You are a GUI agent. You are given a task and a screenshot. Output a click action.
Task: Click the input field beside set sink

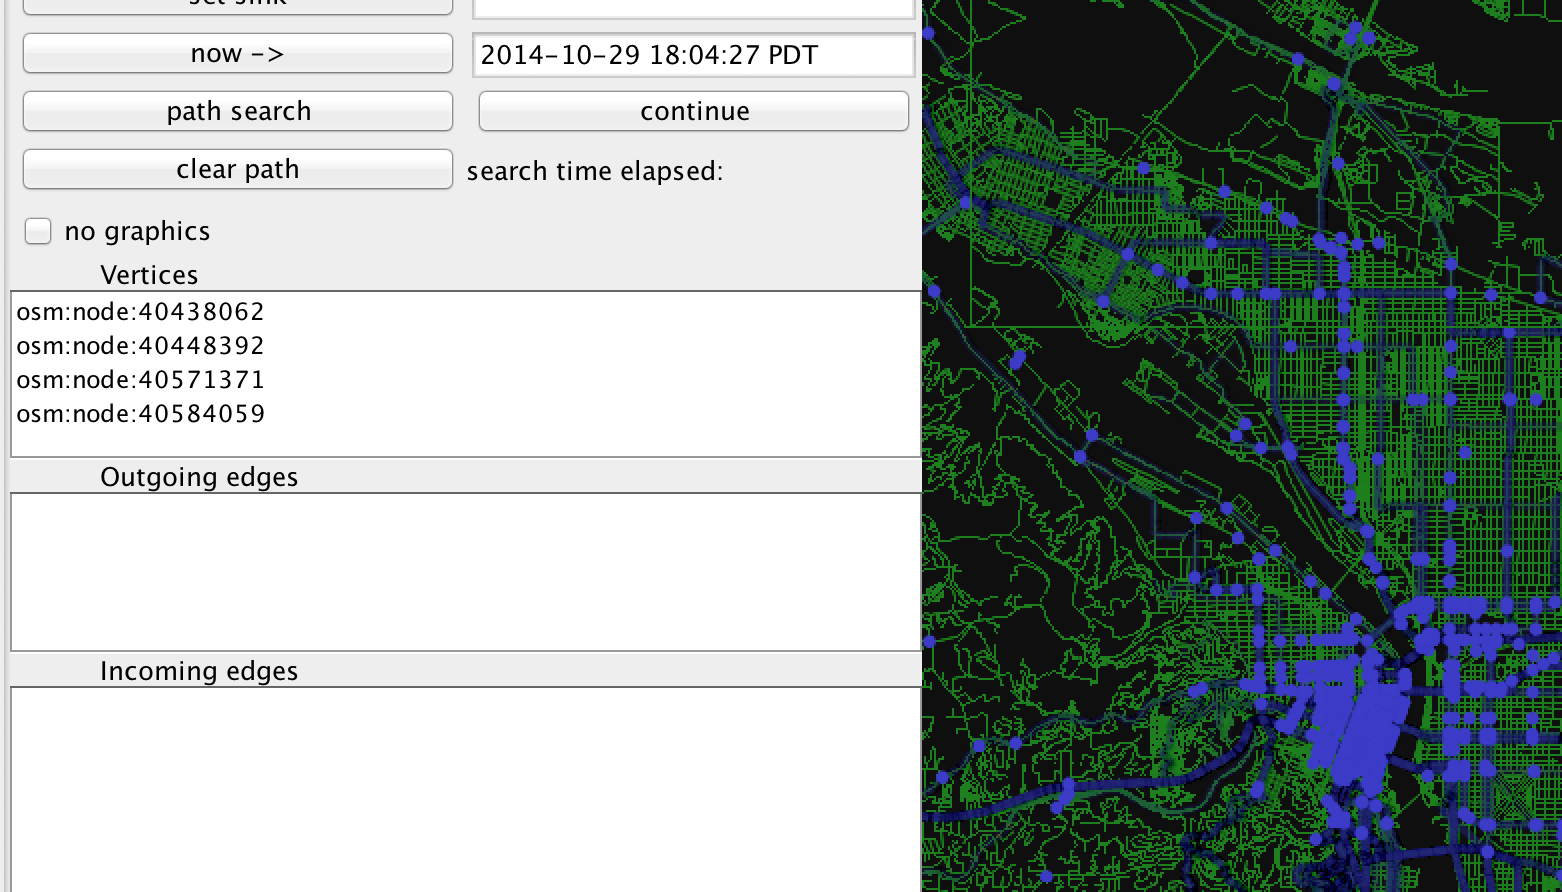(x=694, y=8)
